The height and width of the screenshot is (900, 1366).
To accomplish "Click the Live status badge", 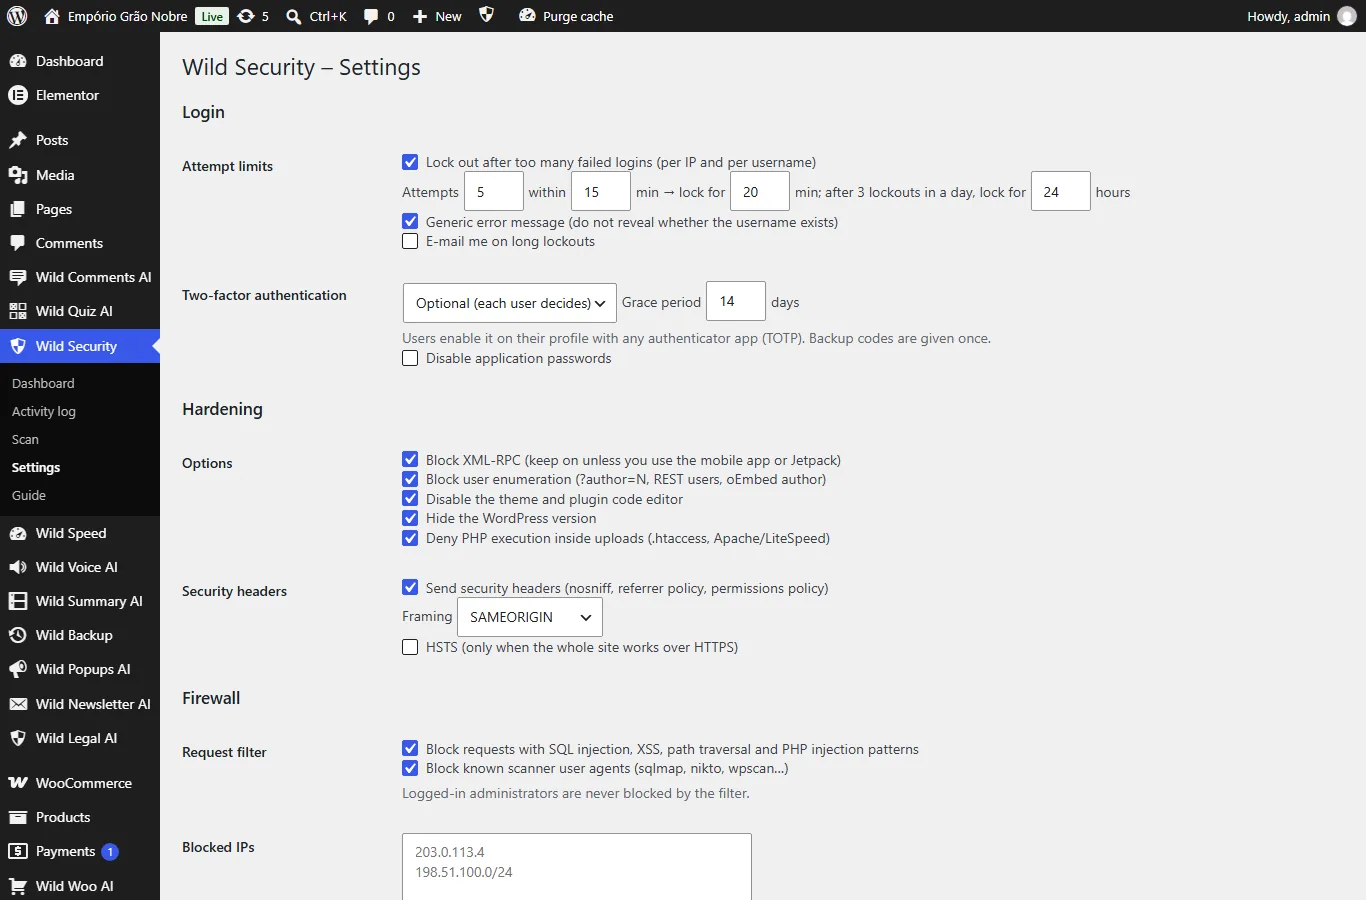I will point(212,16).
